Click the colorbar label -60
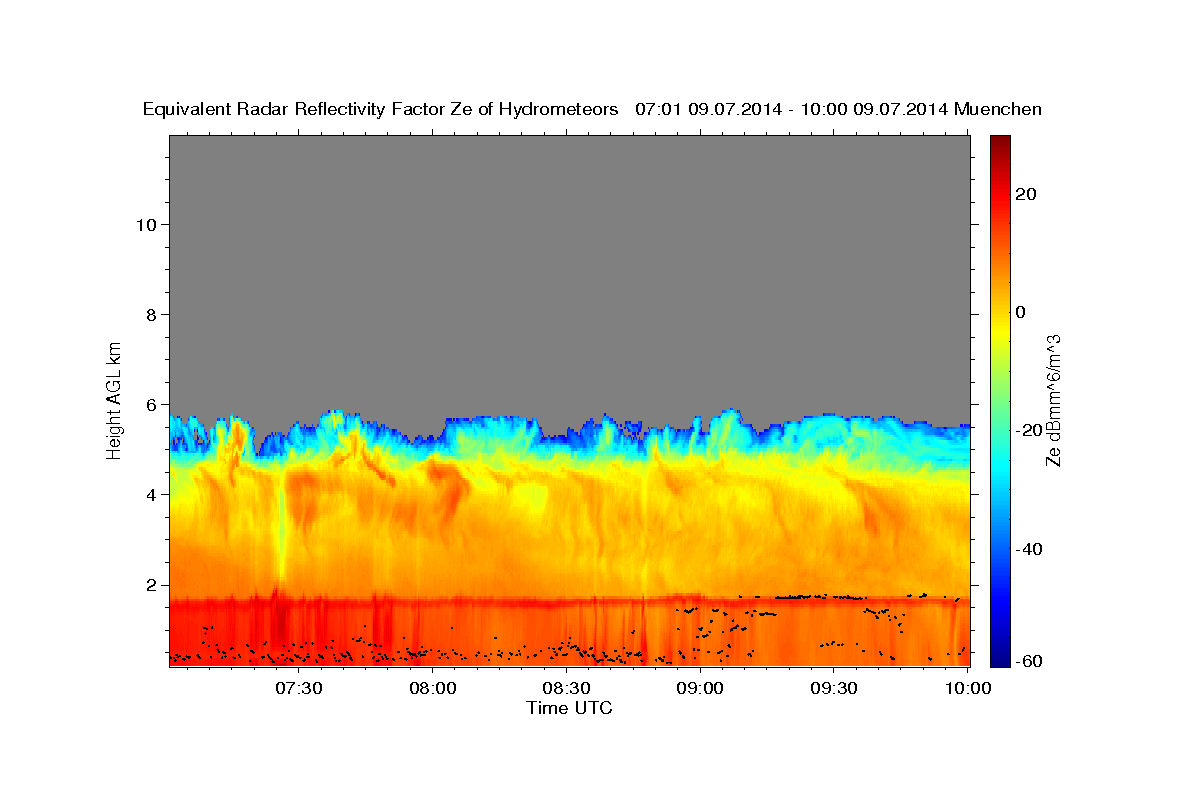Image resolution: width=1200 pixels, height=800 pixels. [1031, 661]
